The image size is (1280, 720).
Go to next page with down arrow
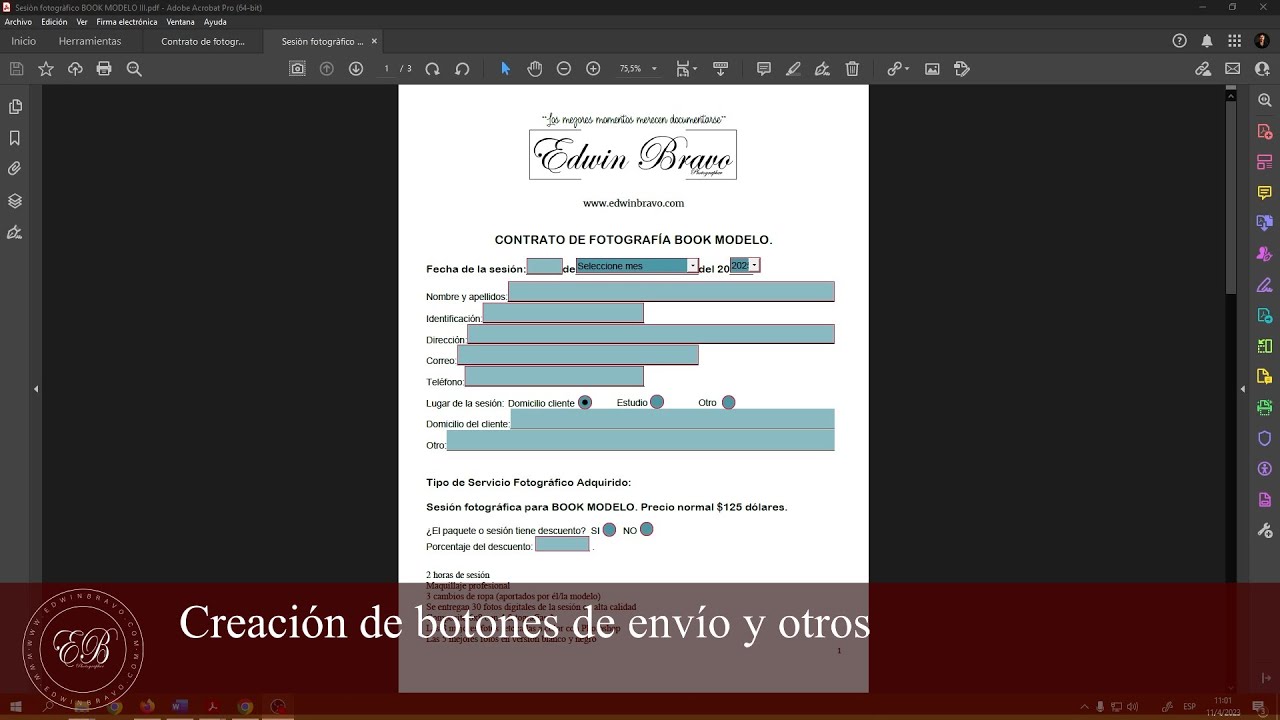tap(356, 69)
